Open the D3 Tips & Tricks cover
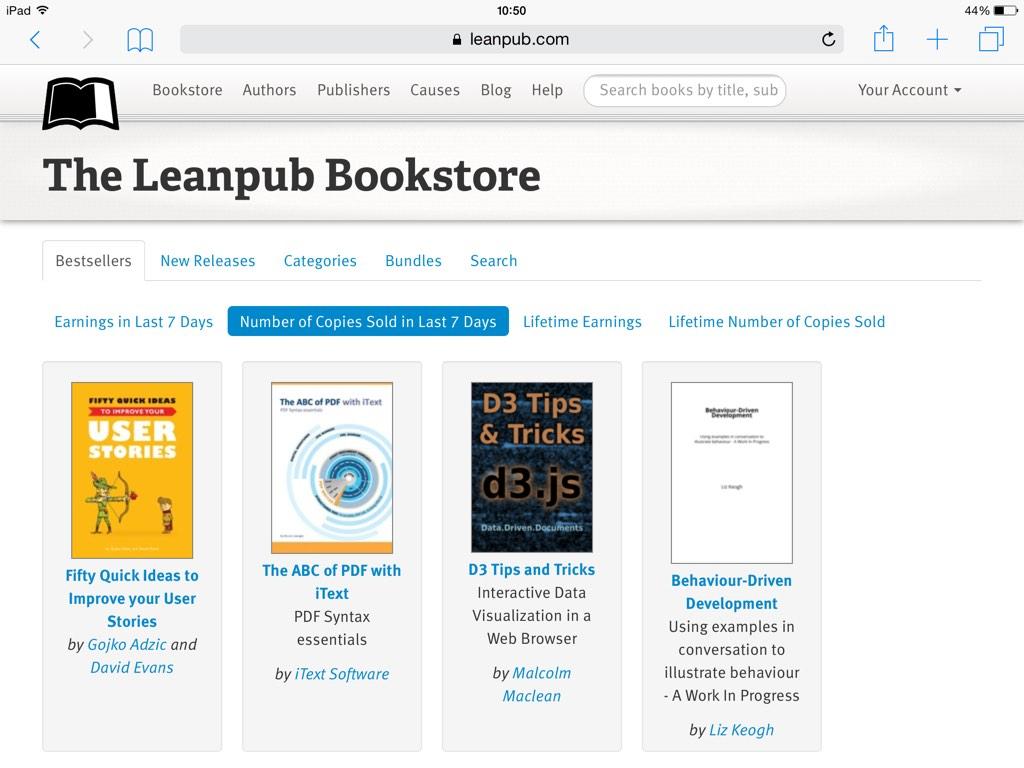Image resolution: width=1024 pixels, height=768 pixels. point(532,468)
